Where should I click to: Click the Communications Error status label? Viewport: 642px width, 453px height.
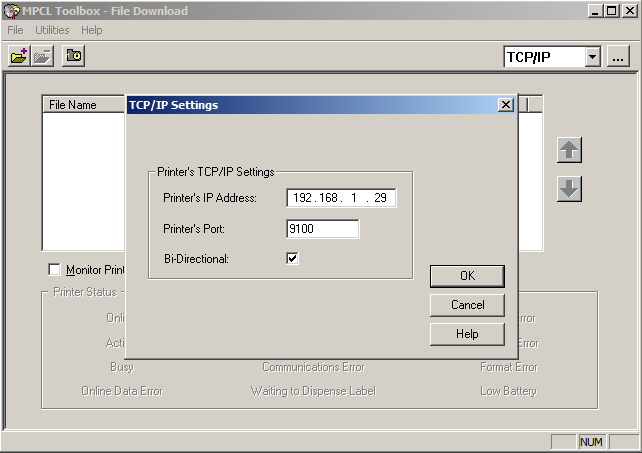pyautogui.click(x=313, y=367)
